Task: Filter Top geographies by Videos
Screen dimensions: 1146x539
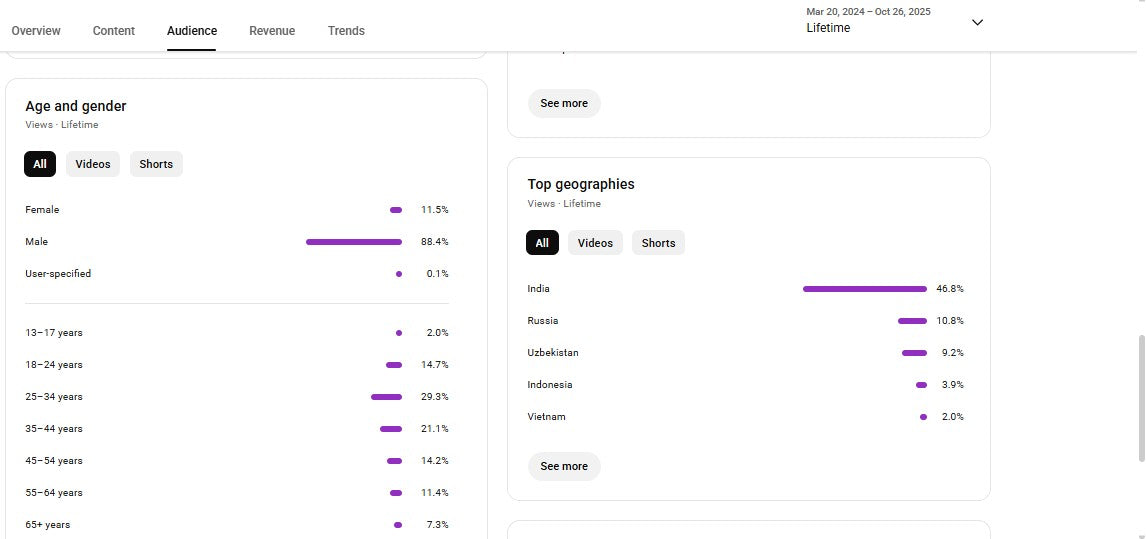Action: tap(595, 243)
